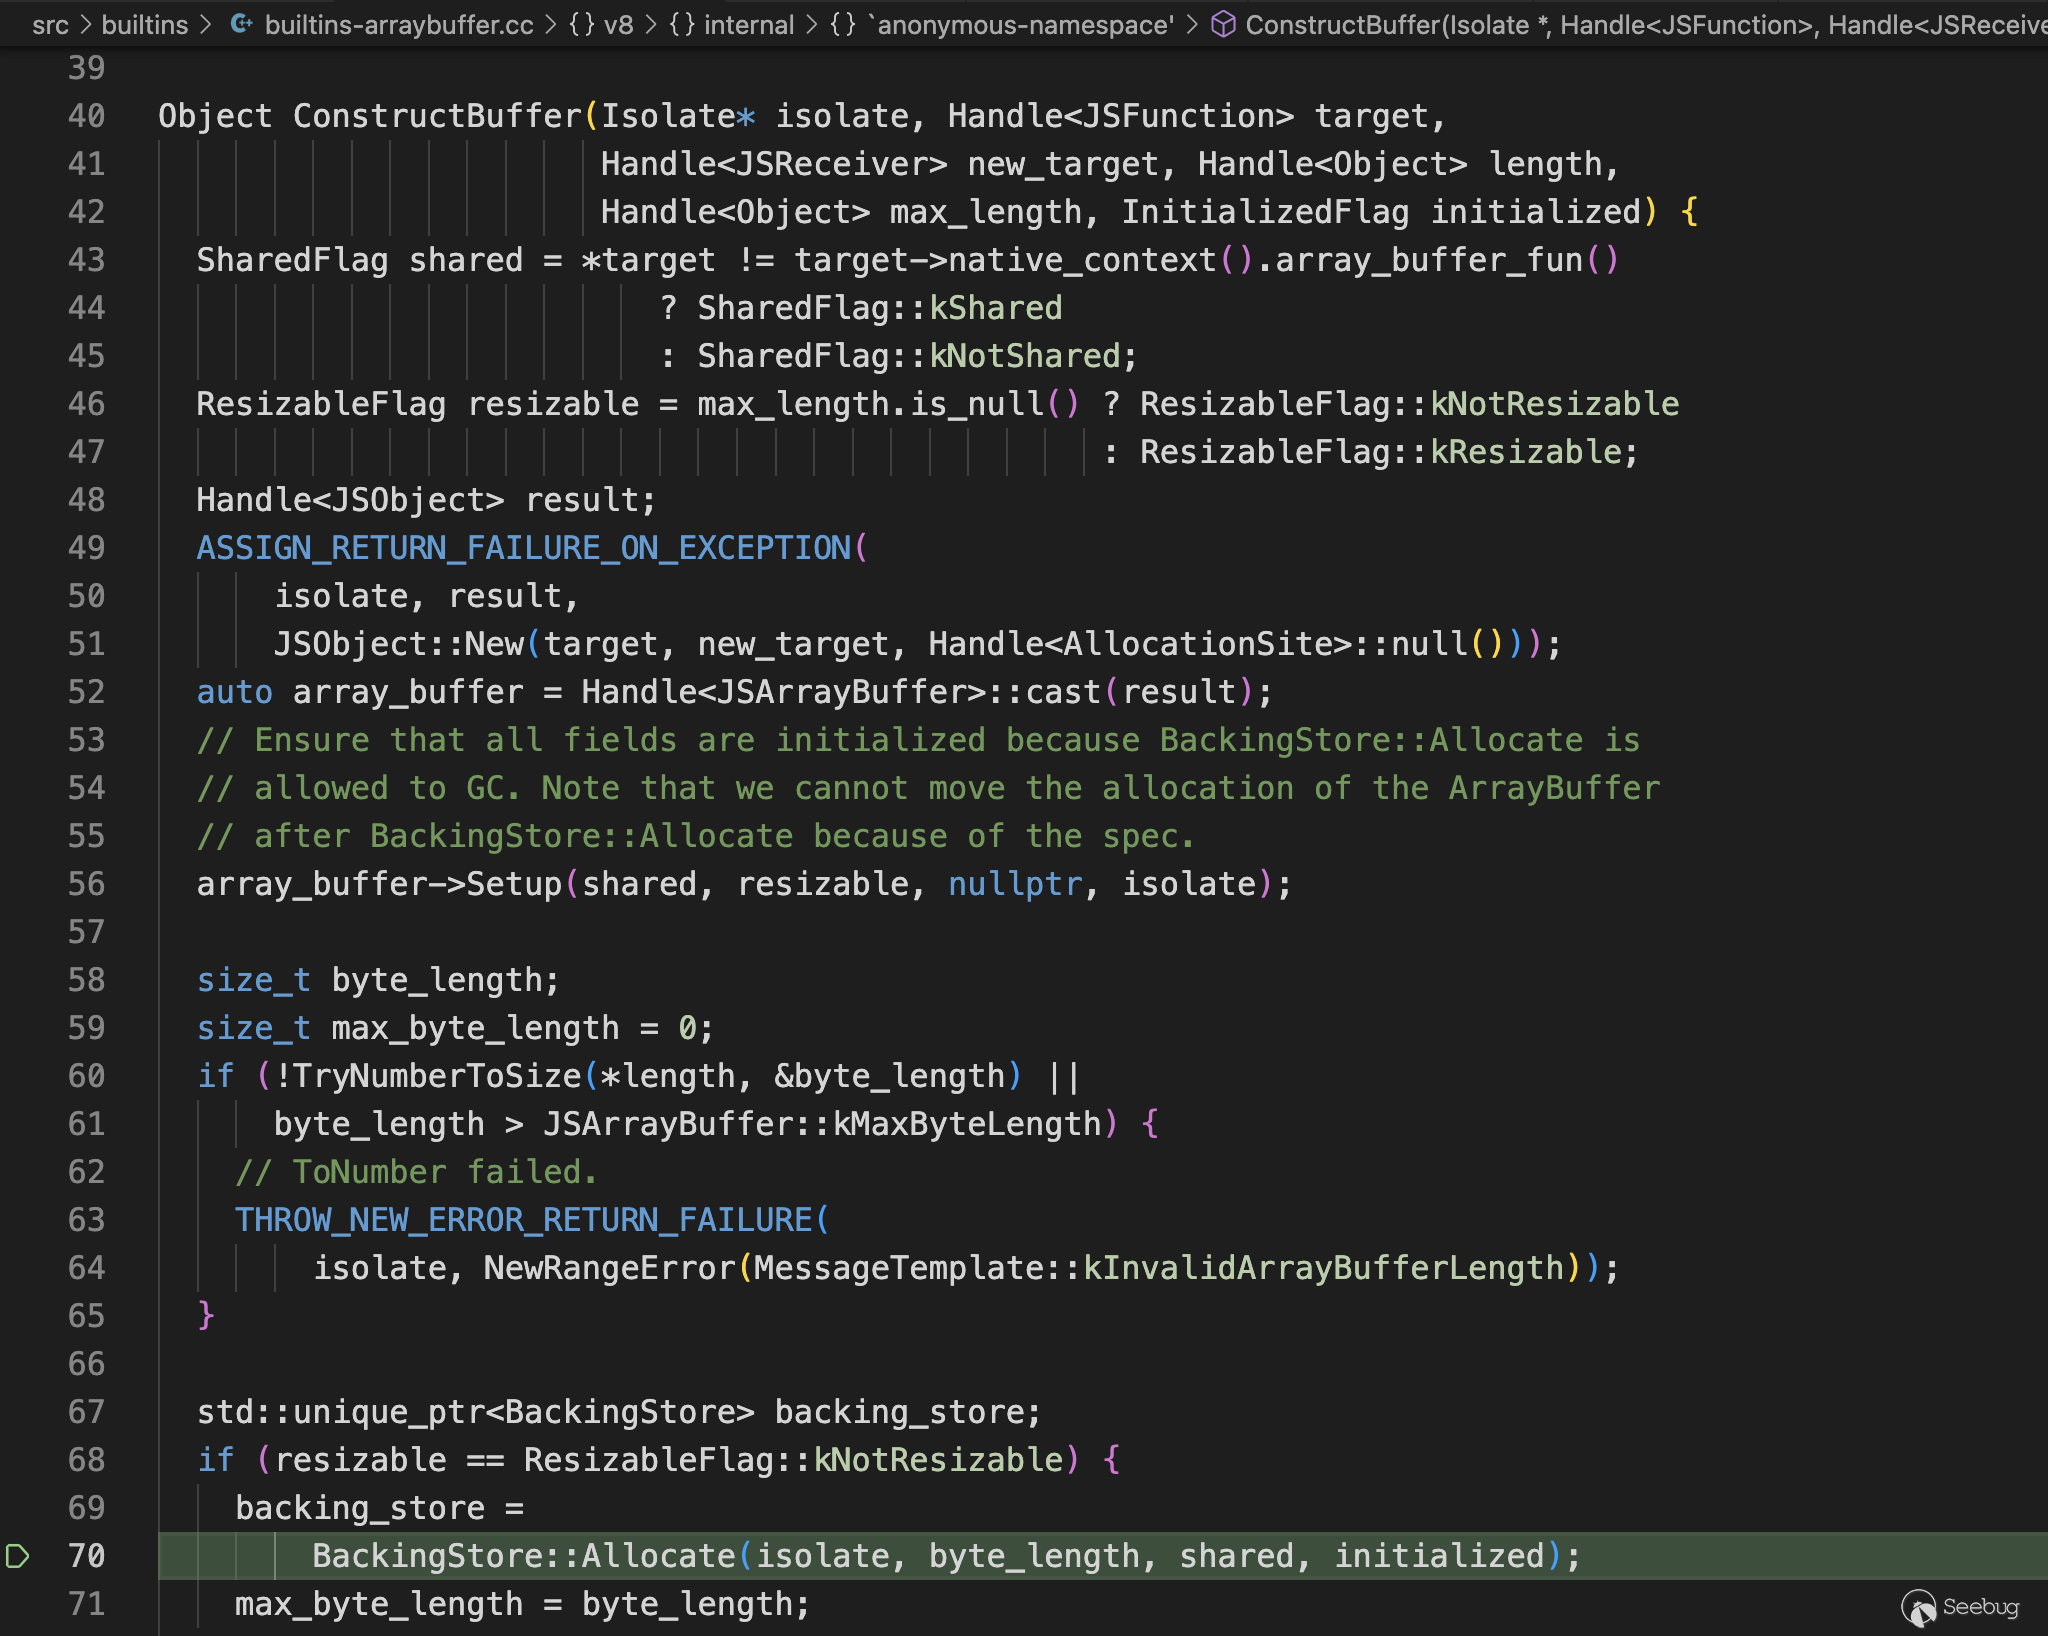Select line number 56 in gutter

click(x=86, y=884)
